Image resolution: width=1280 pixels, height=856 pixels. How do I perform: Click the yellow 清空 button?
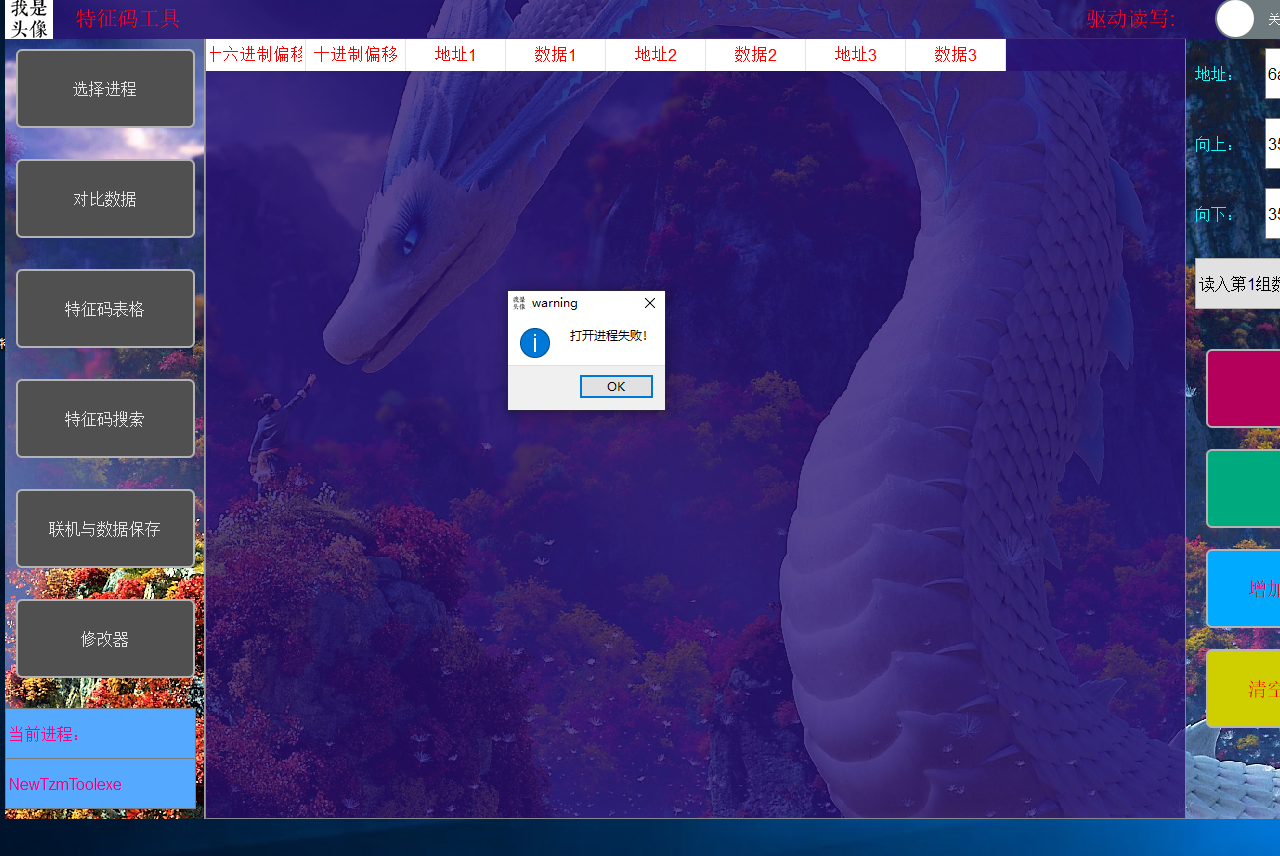tap(1246, 688)
